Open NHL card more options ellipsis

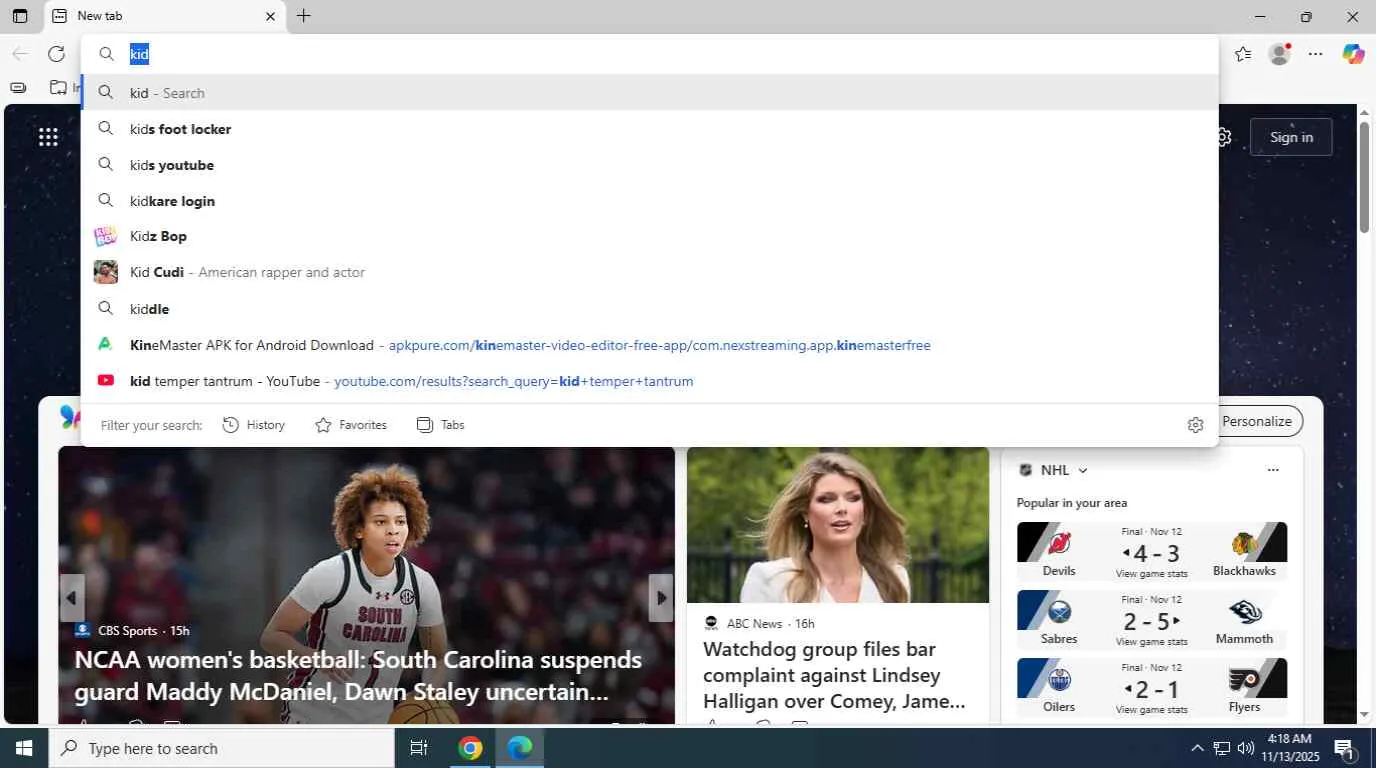click(1273, 470)
